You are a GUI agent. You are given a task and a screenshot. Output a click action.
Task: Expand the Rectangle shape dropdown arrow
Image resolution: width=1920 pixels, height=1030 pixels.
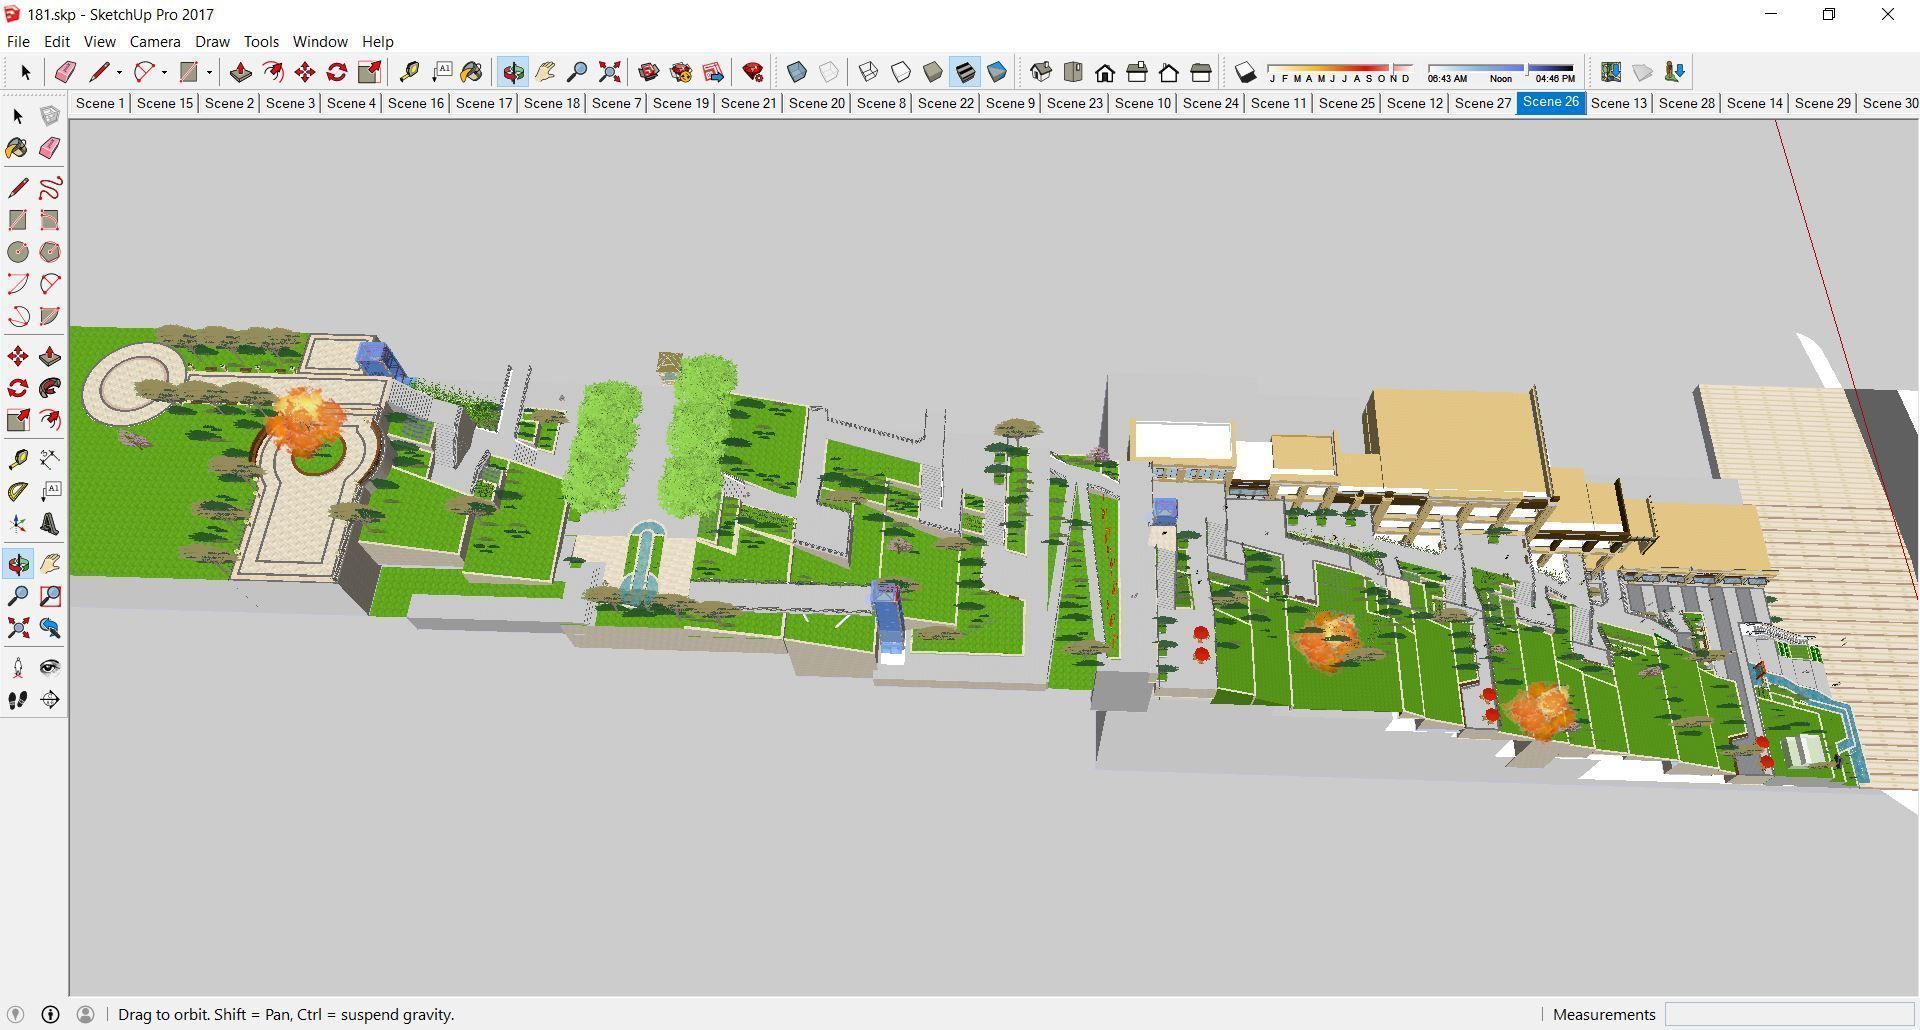pyautogui.click(x=209, y=72)
